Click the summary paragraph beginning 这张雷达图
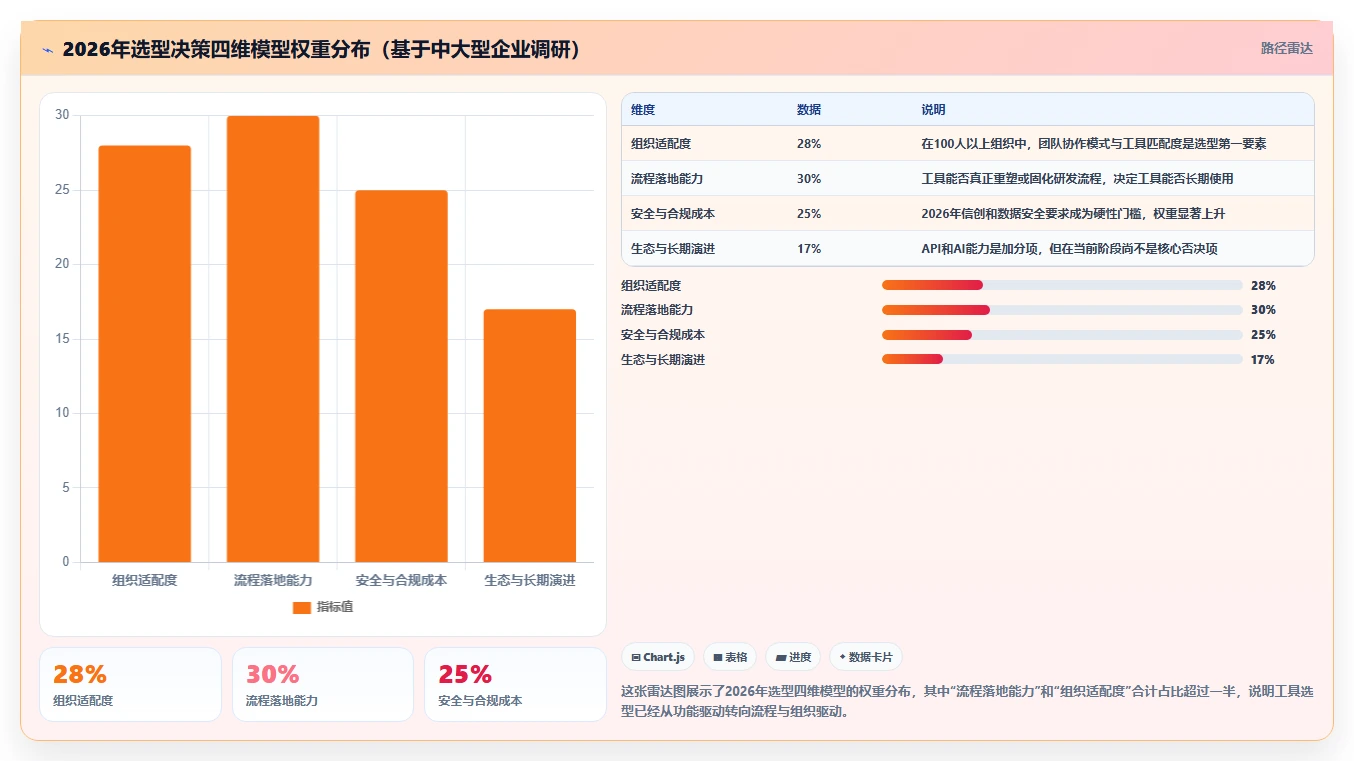This screenshot has height=761, width=1354. pos(968,702)
